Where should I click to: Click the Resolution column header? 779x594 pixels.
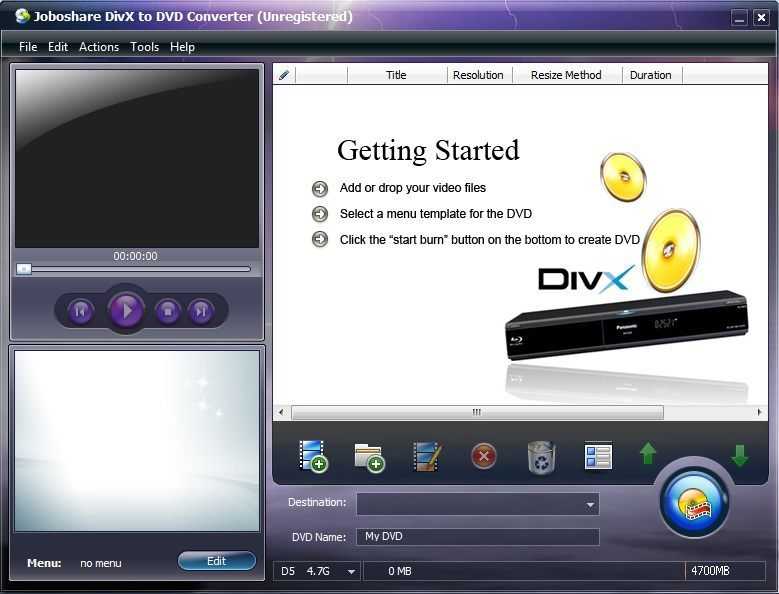pyautogui.click(x=478, y=75)
